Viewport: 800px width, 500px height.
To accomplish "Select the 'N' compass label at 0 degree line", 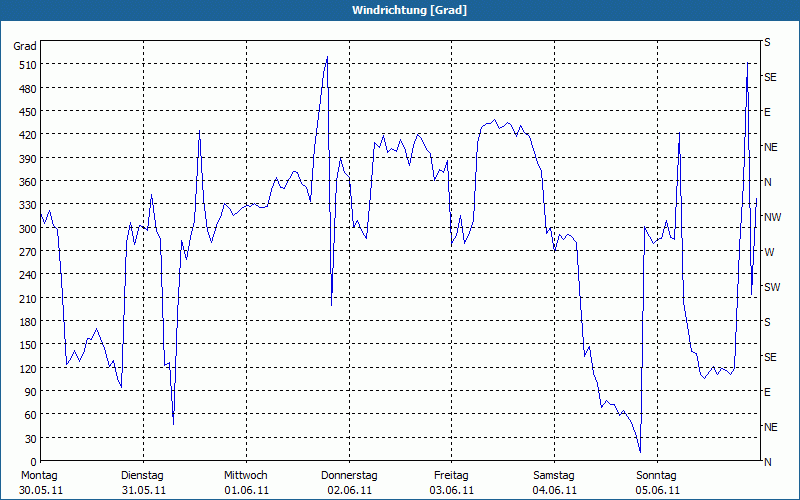I will [767, 462].
